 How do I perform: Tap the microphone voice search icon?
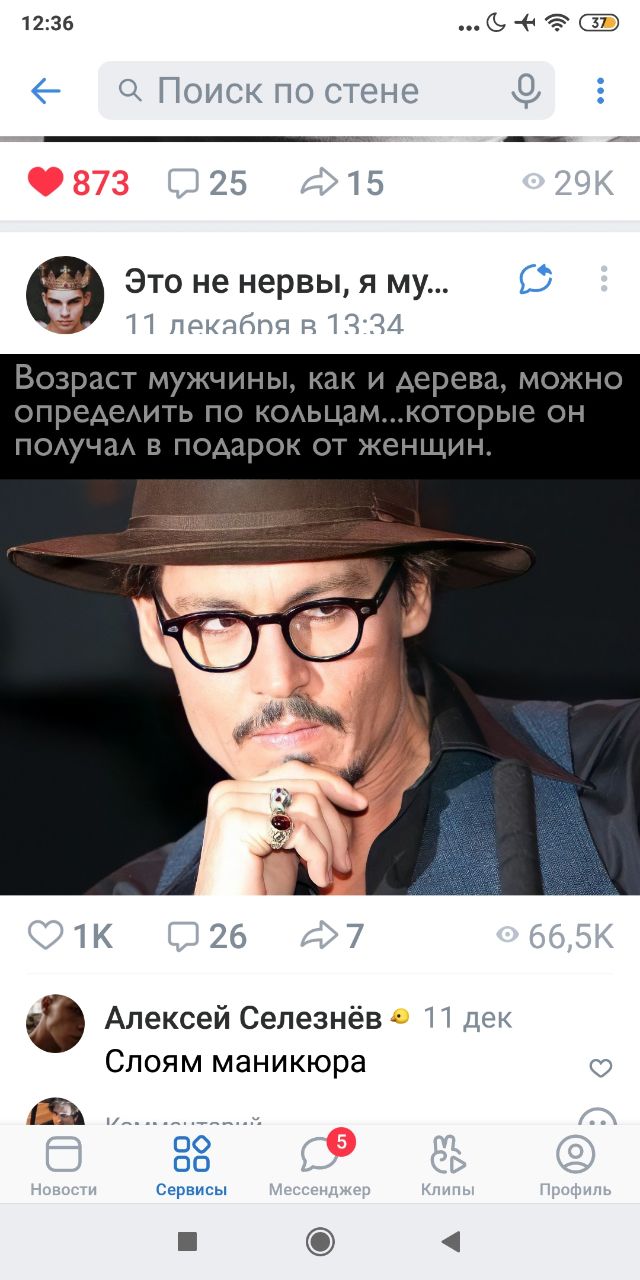[526, 91]
